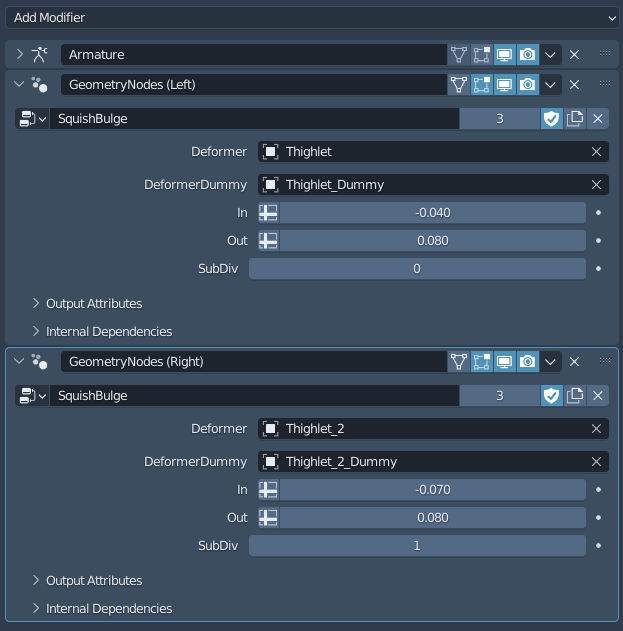Toggle render visibility on Armature modifier
The width and height of the screenshot is (623, 631).
527,54
